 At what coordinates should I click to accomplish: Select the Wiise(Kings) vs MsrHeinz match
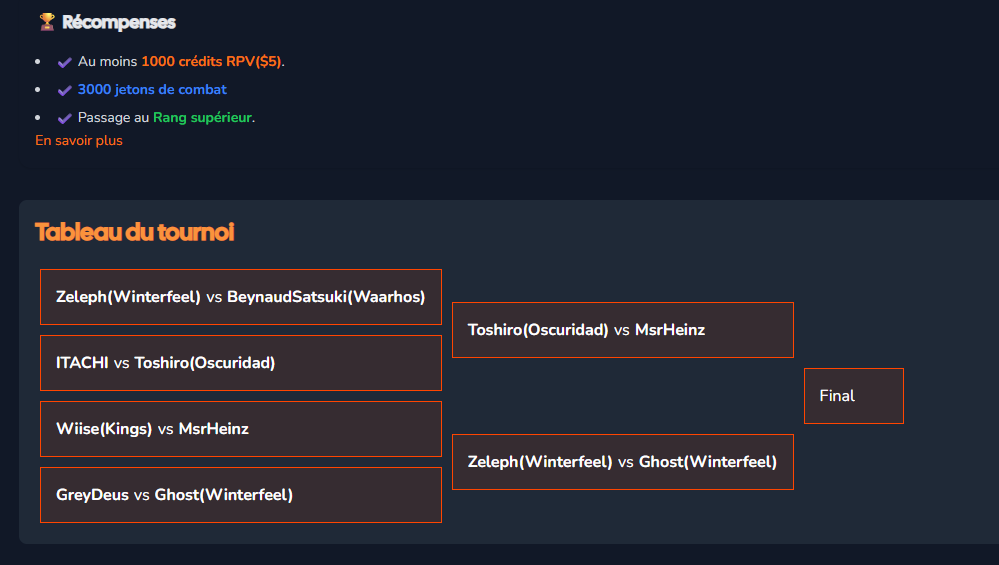[x=240, y=429]
